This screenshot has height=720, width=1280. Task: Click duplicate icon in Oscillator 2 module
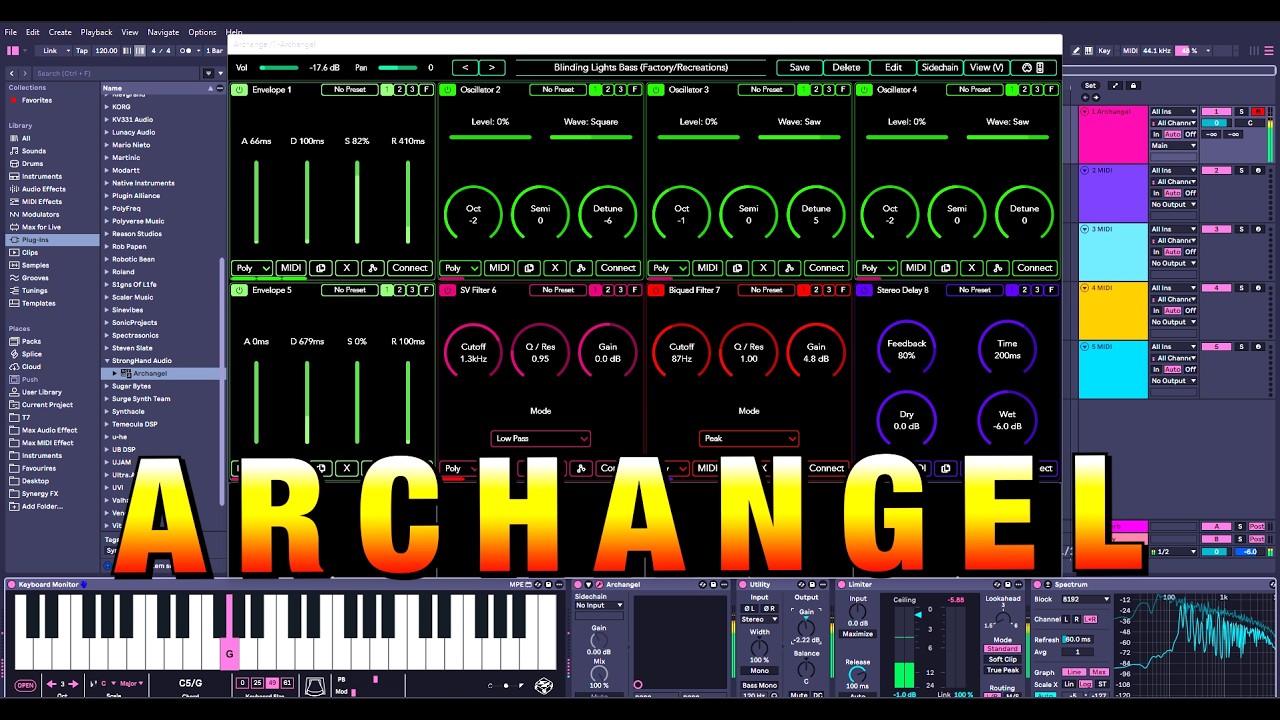point(529,268)
